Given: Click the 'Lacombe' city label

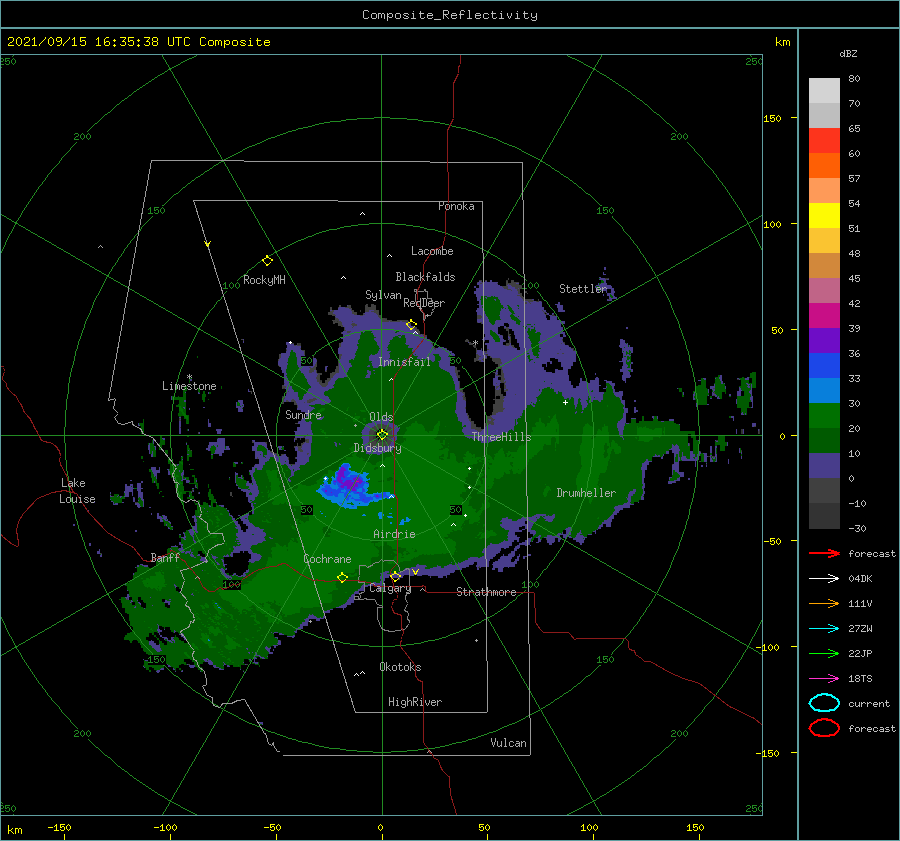Looking at the screenshot, I should 432,251.
